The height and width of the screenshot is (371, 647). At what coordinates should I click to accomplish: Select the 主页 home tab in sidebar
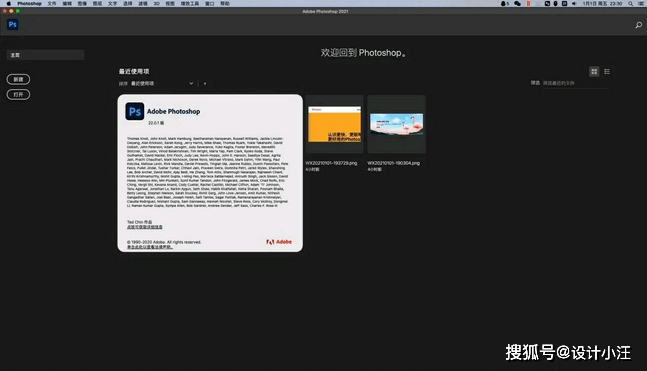(x=45, y=55)
